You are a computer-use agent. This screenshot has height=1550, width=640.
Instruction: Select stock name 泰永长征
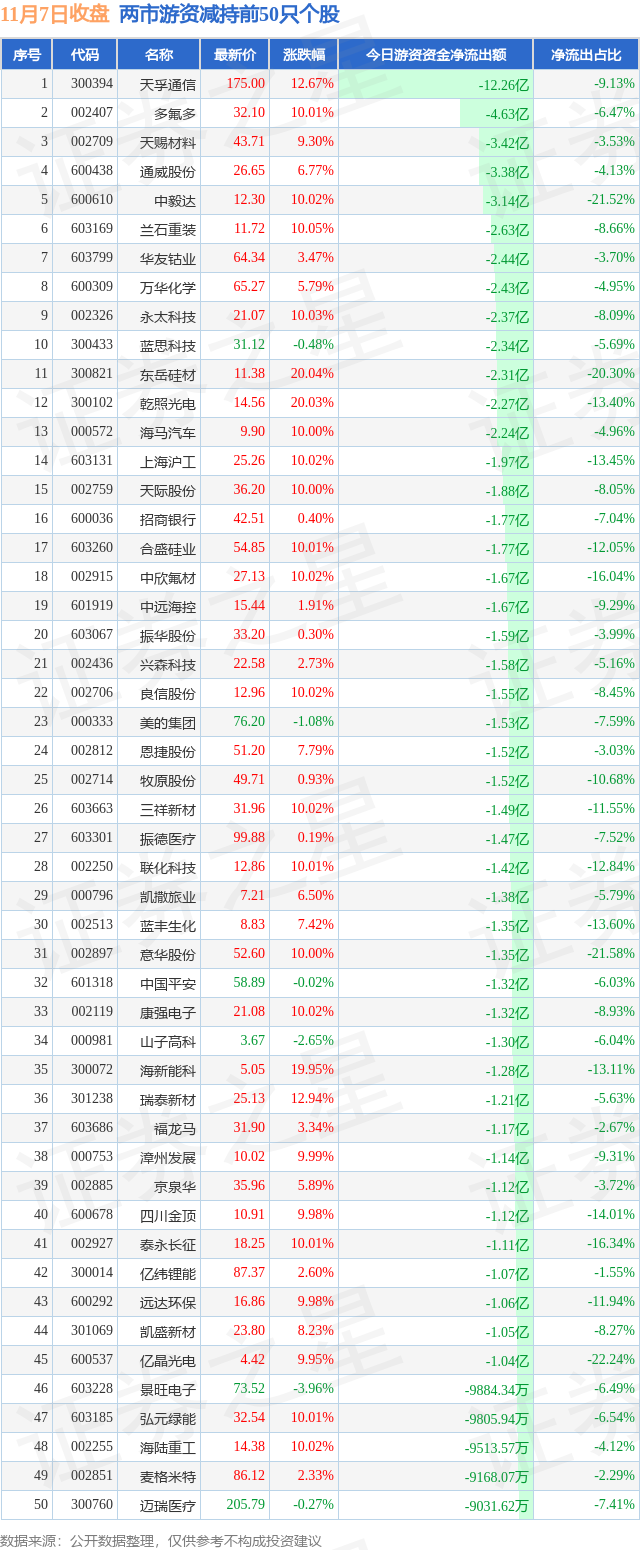coord(168,1244)
